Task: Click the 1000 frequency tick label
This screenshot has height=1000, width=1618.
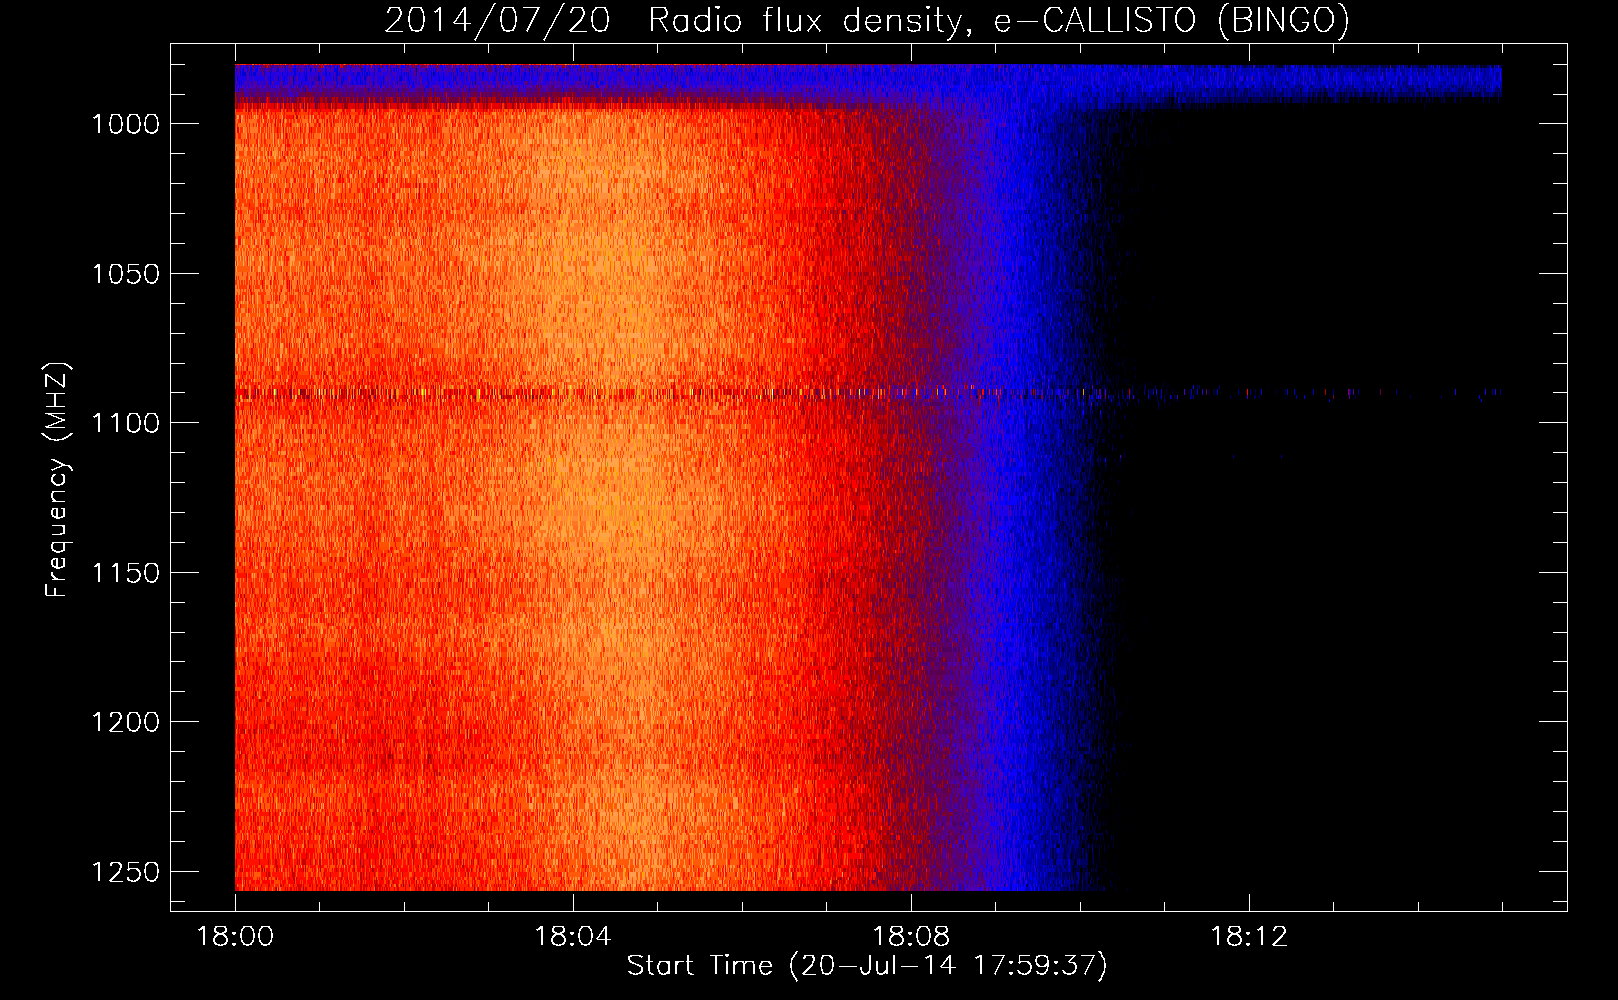Action: click(x=125, y=124)
